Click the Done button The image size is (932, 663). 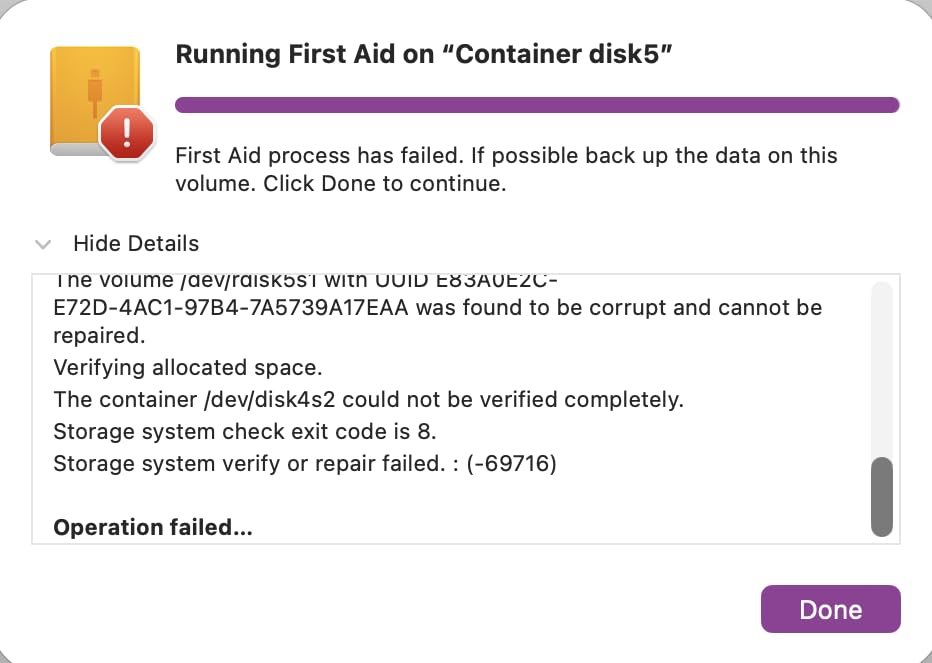830,609
